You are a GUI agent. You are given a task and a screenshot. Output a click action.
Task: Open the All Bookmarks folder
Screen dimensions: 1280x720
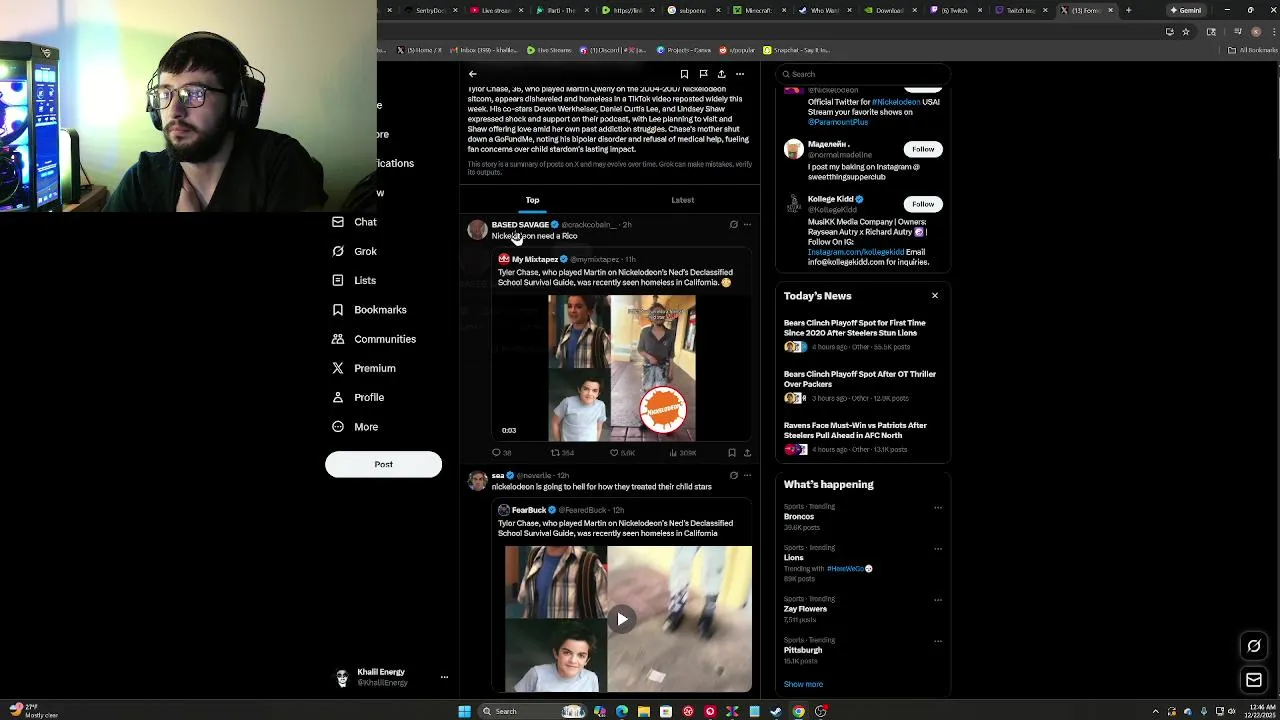pos(1253,50)
